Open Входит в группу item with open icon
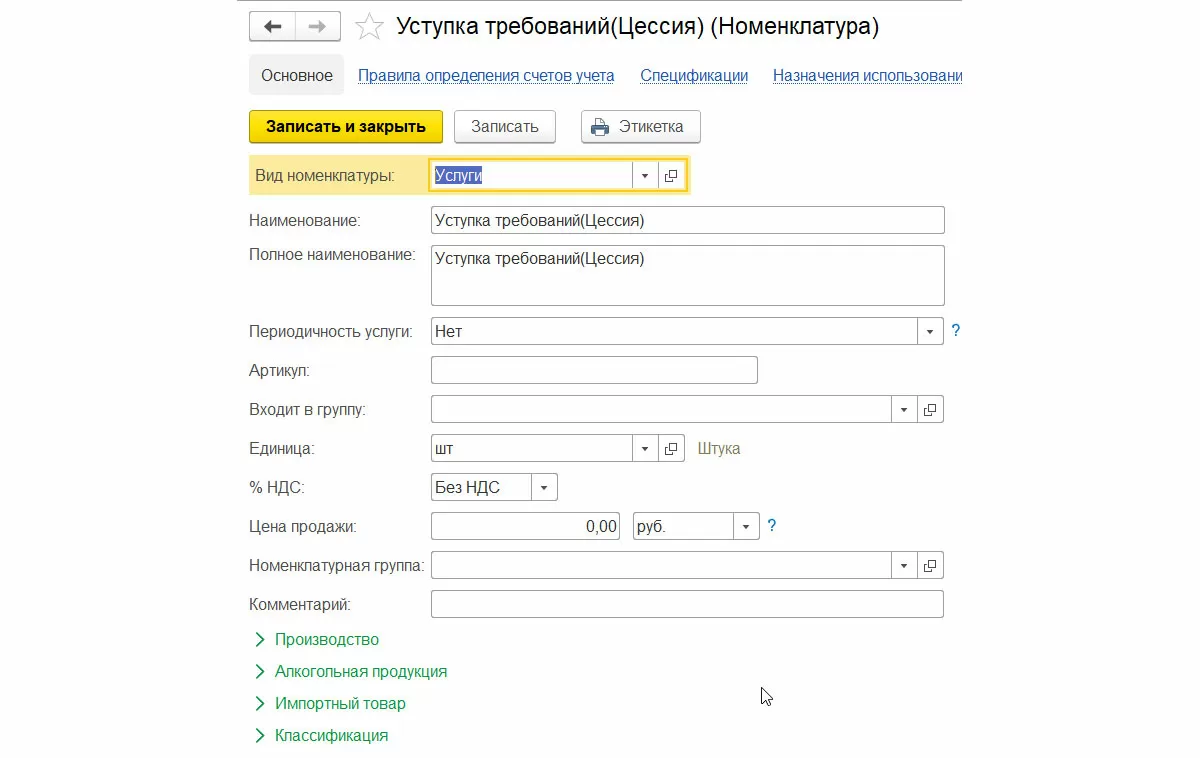The image size is (1200, 758). pyautogui.click(x=931, y=410)
